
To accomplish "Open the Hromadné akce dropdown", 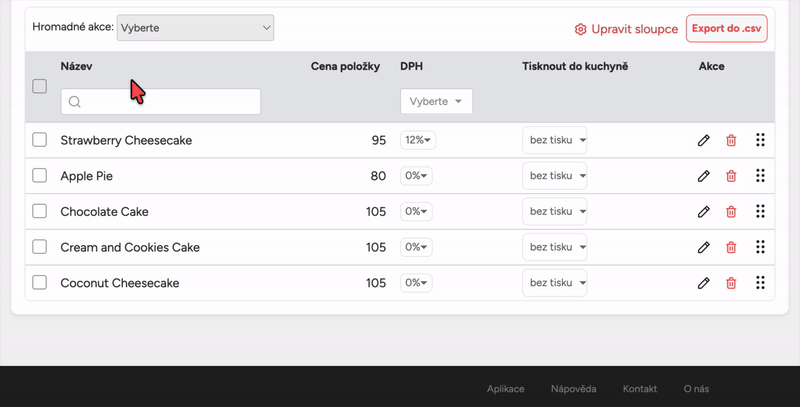I will [195, 28].
